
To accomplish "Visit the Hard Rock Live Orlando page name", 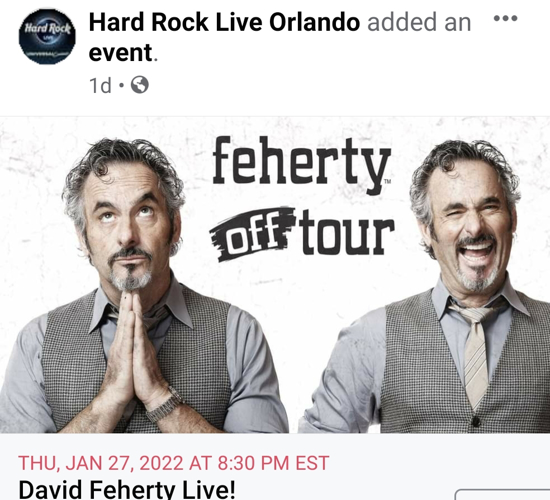I will [x=224, y=22].
